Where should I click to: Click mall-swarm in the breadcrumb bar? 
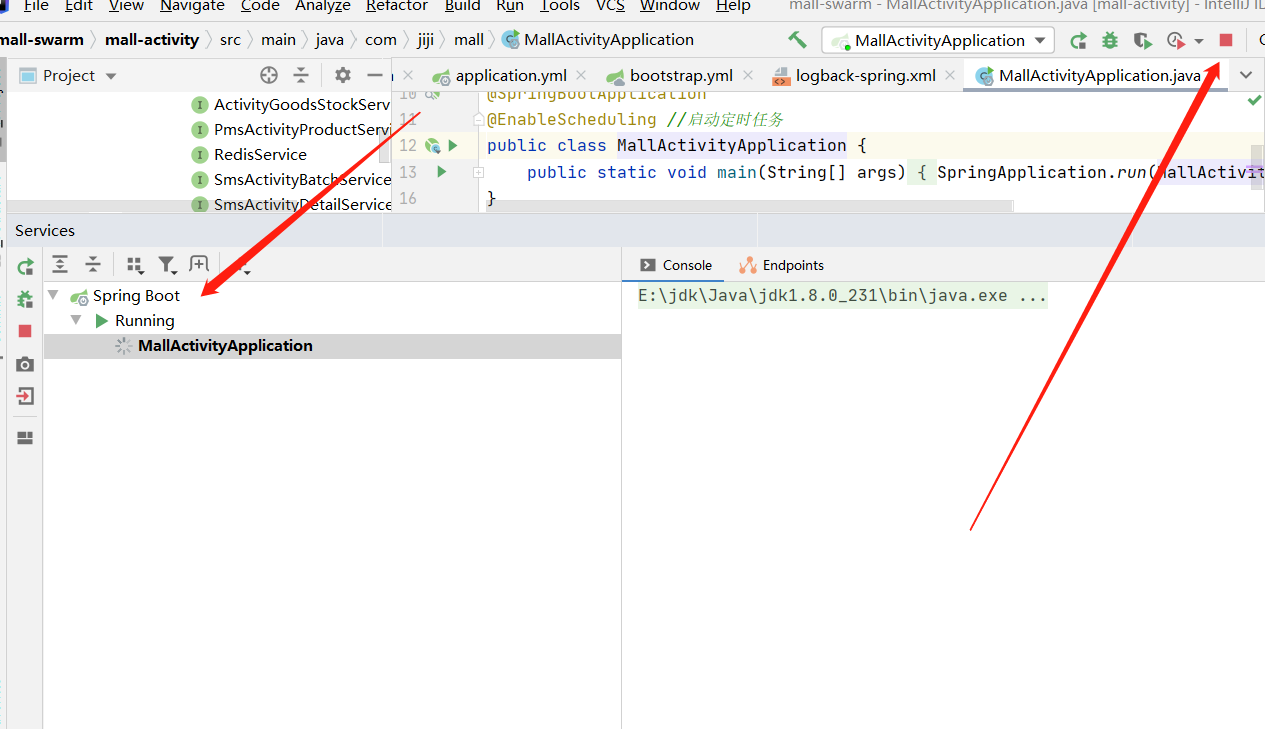[44, 39]
